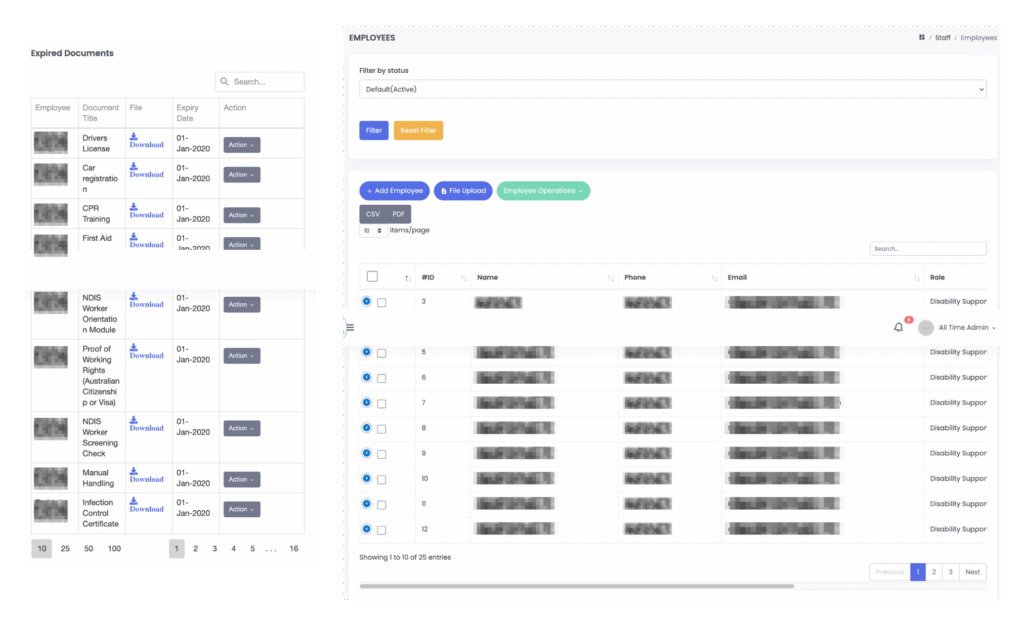This screenshot has width=1024, height=626.
Task: Go to page 2 of employees
Action: pyautogui.click(x=933, y=572)
